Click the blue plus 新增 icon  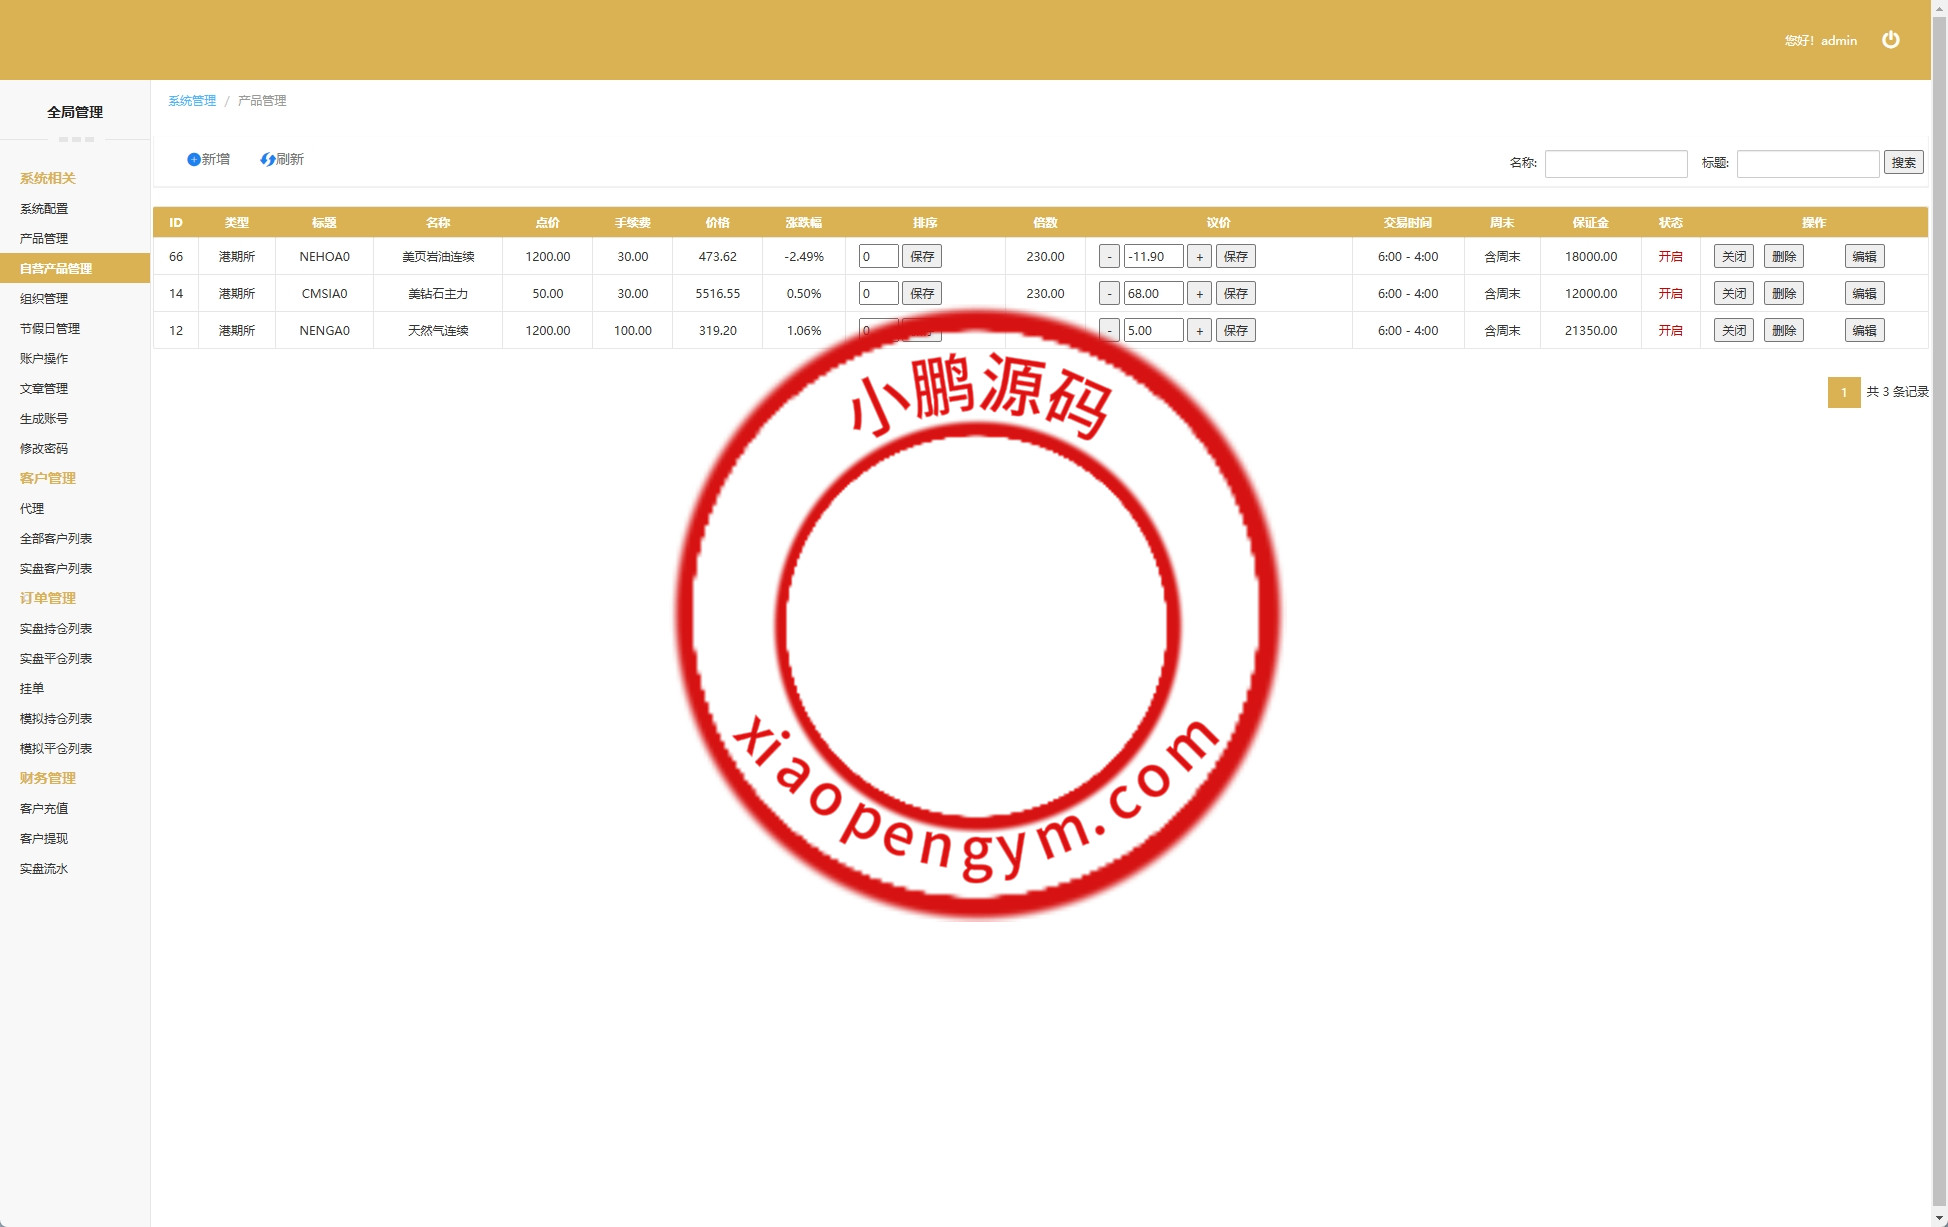click(x=194, y=159)
